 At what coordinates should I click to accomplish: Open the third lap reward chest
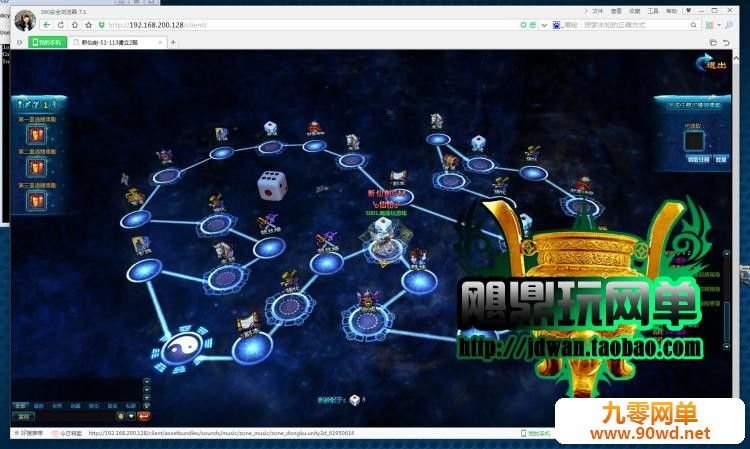pyautogui.click(x=36, y=200)
